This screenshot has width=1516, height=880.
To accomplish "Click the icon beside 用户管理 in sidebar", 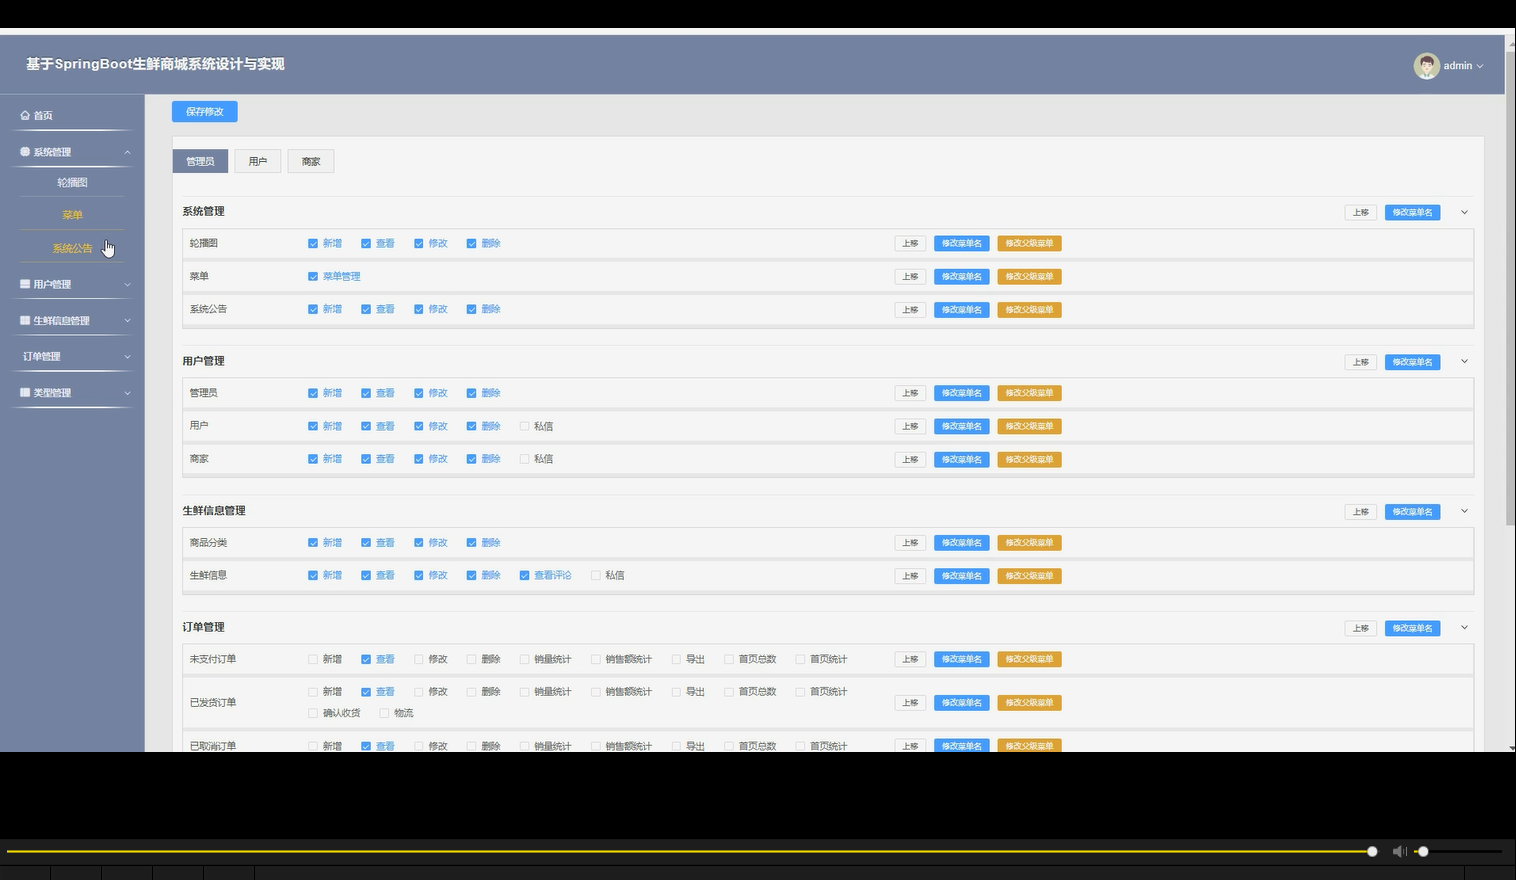I will tap(25, 284).
